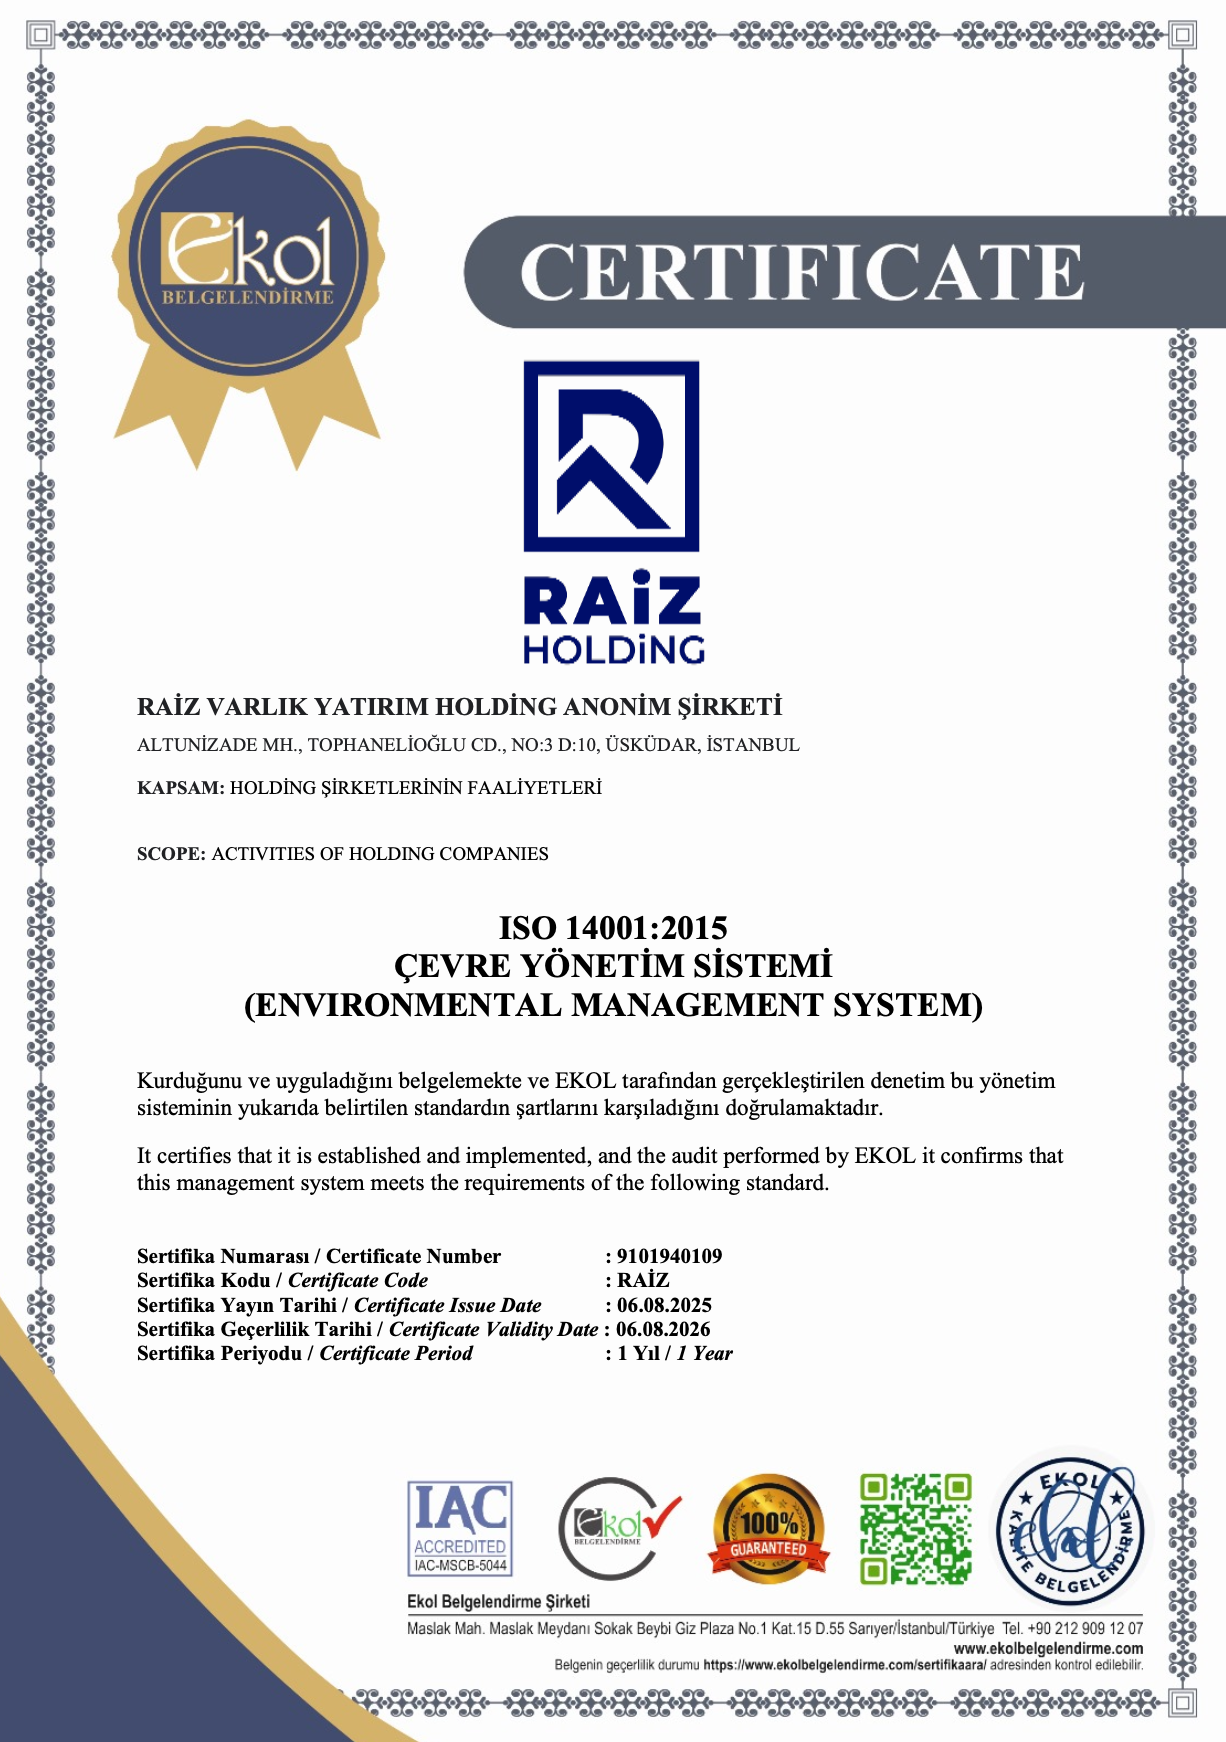Open the www.ekolbelgelendirme.com website link

[1047, 1648]
